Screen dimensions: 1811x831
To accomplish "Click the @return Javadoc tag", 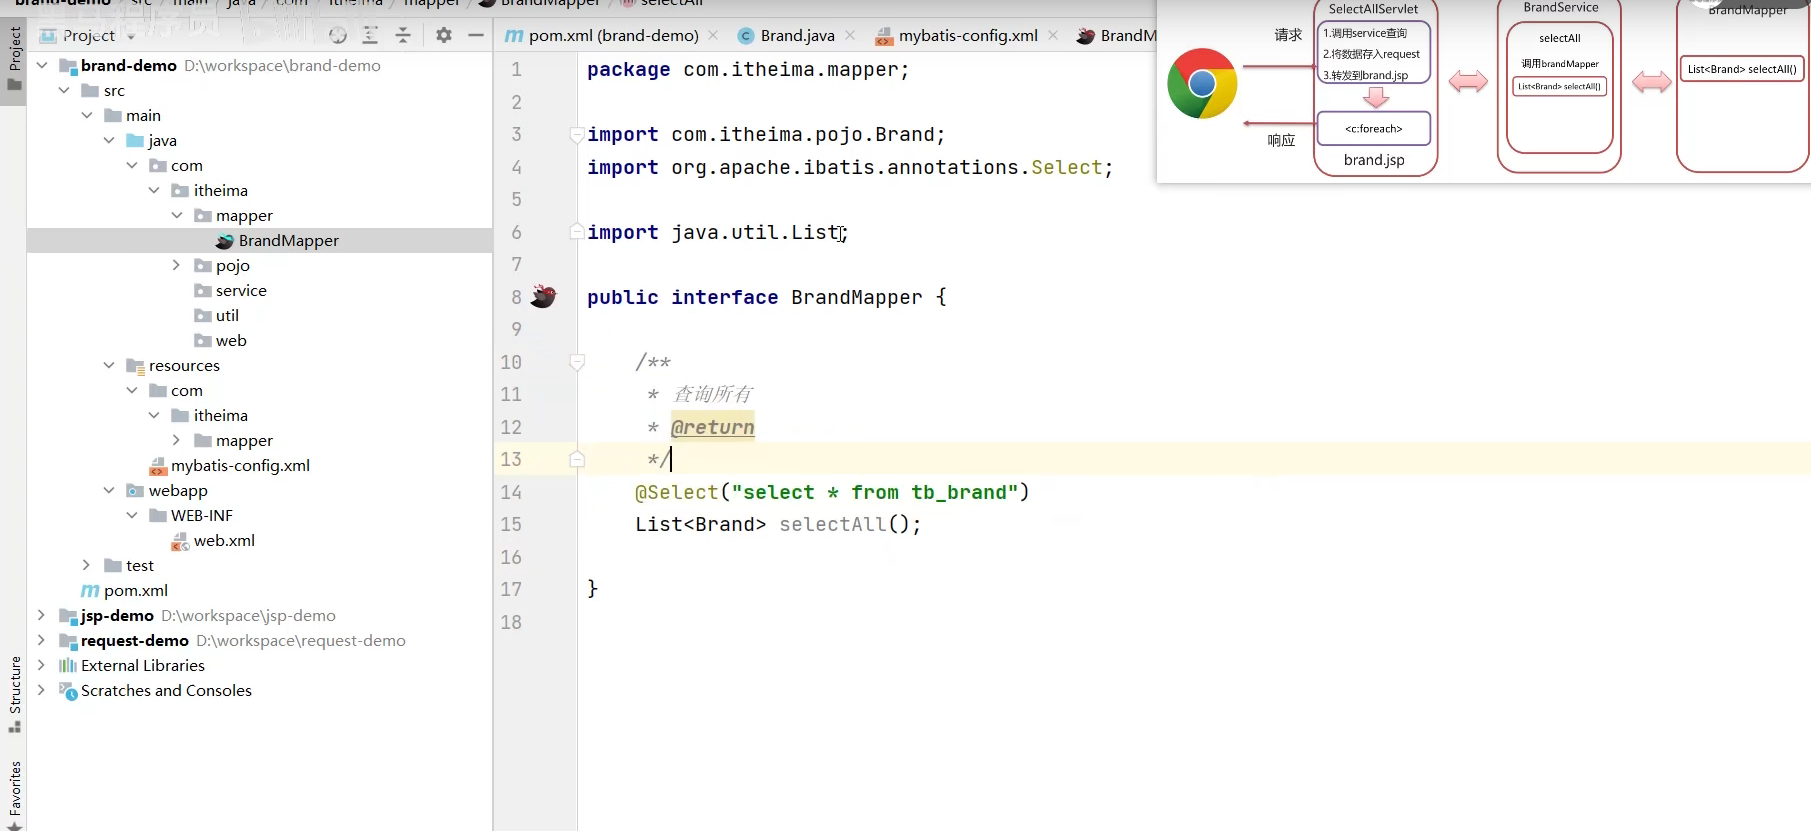I will (x=713, y=427).
